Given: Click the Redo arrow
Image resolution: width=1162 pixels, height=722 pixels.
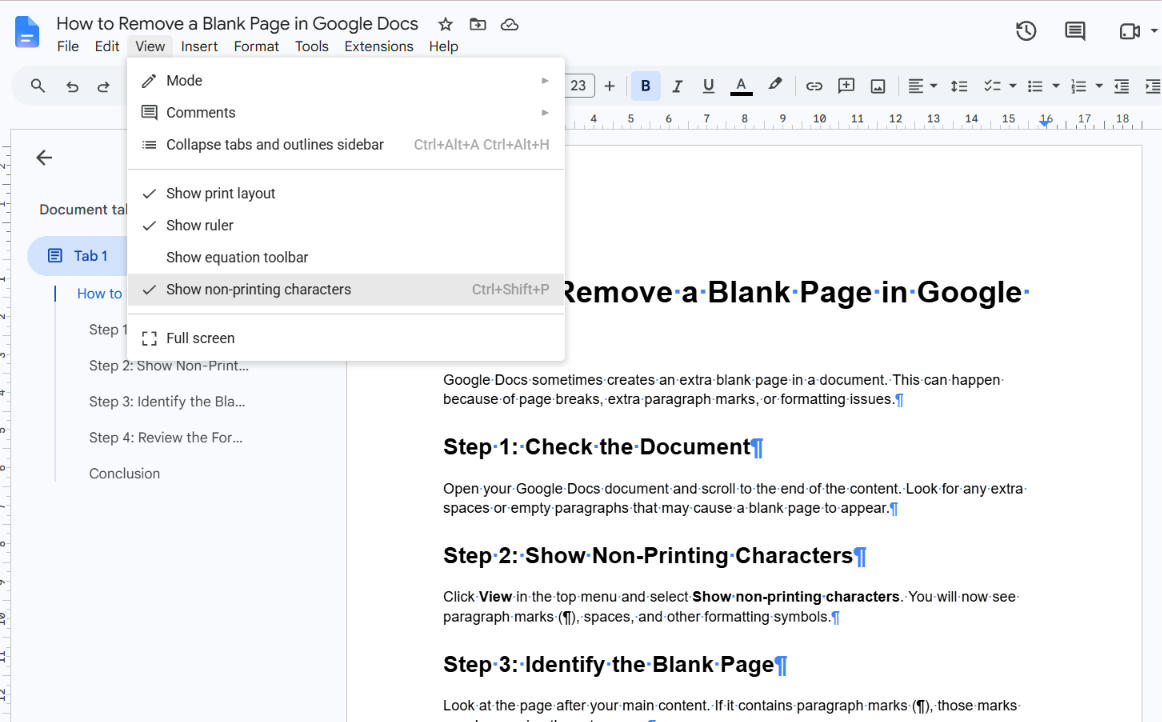Looking at the screenshot, I should 104,87.
